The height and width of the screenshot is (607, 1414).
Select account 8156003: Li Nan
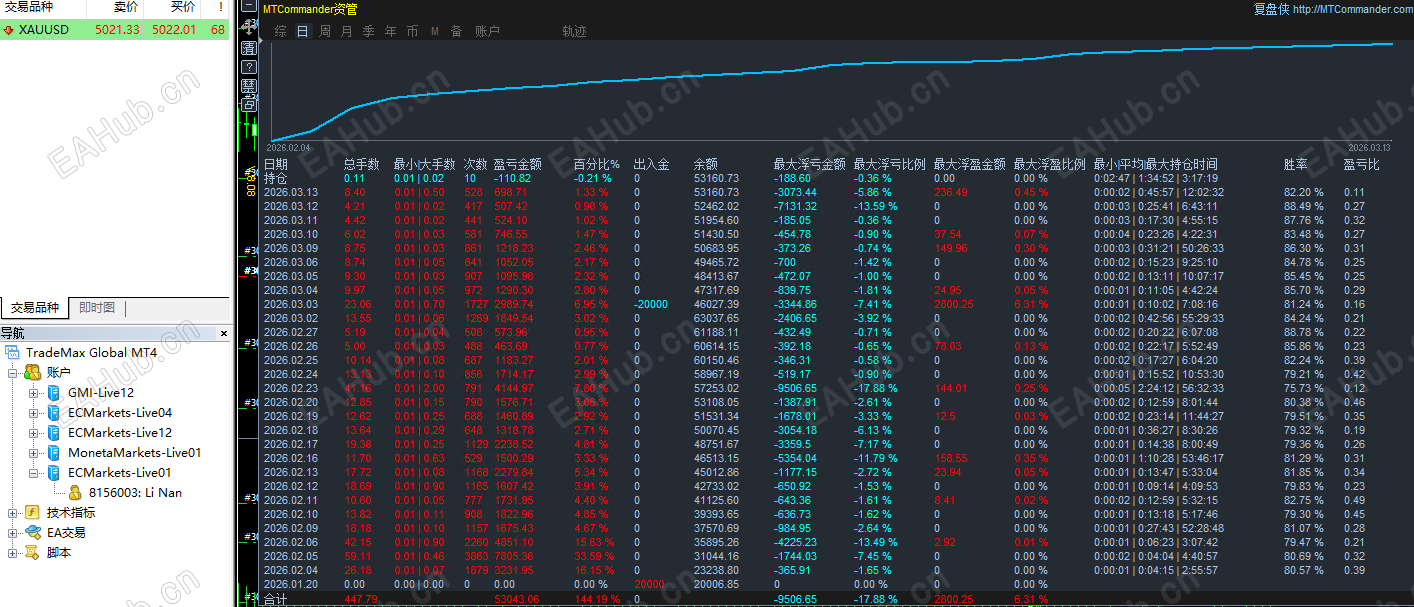point(135,493)
